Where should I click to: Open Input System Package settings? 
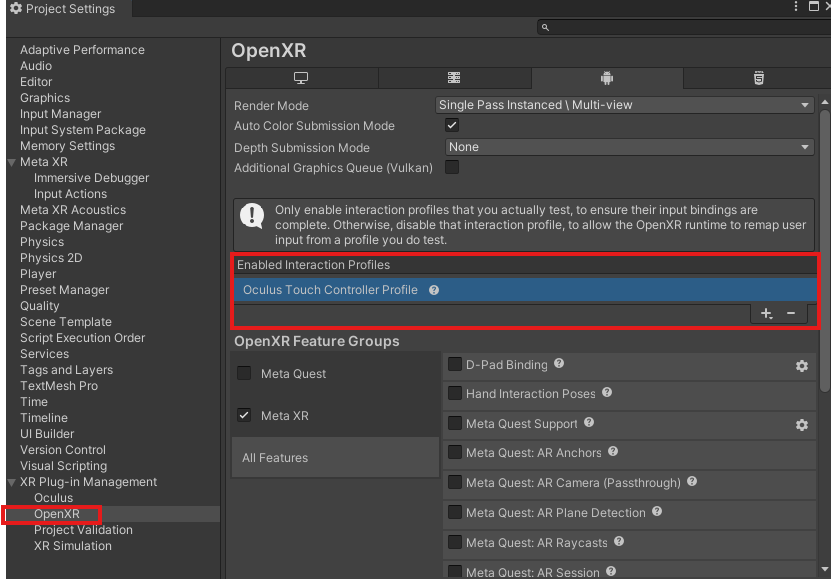(83, 130)
